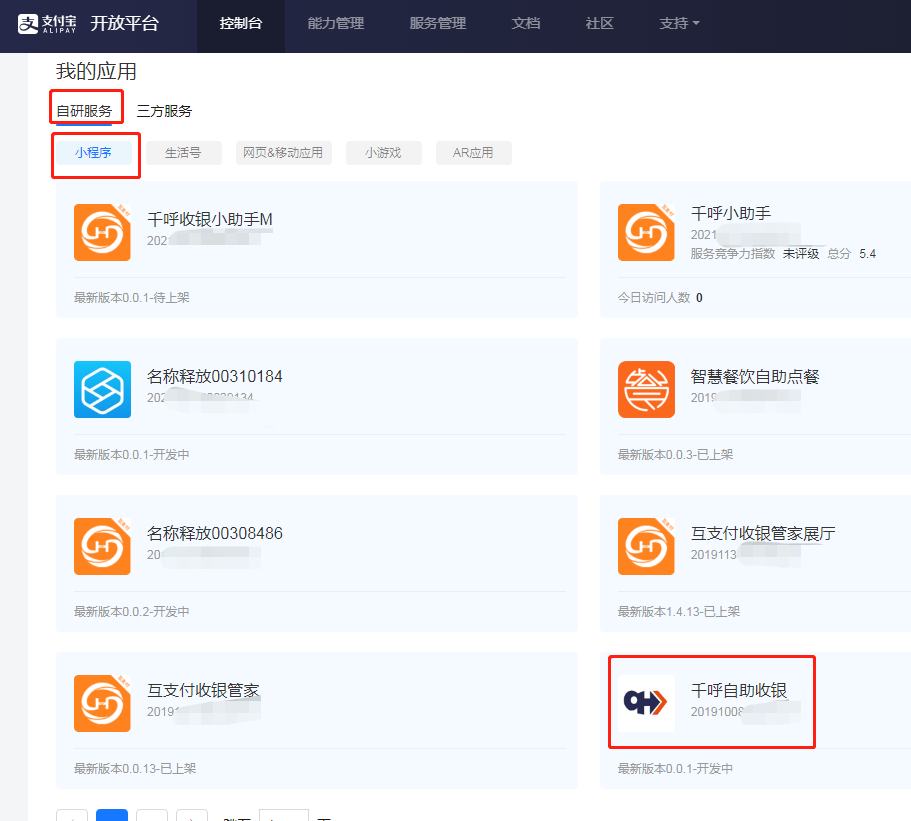Click the 千呼自助收银 app icon
This screenshot has width=911, height=821.
[646, 703]
